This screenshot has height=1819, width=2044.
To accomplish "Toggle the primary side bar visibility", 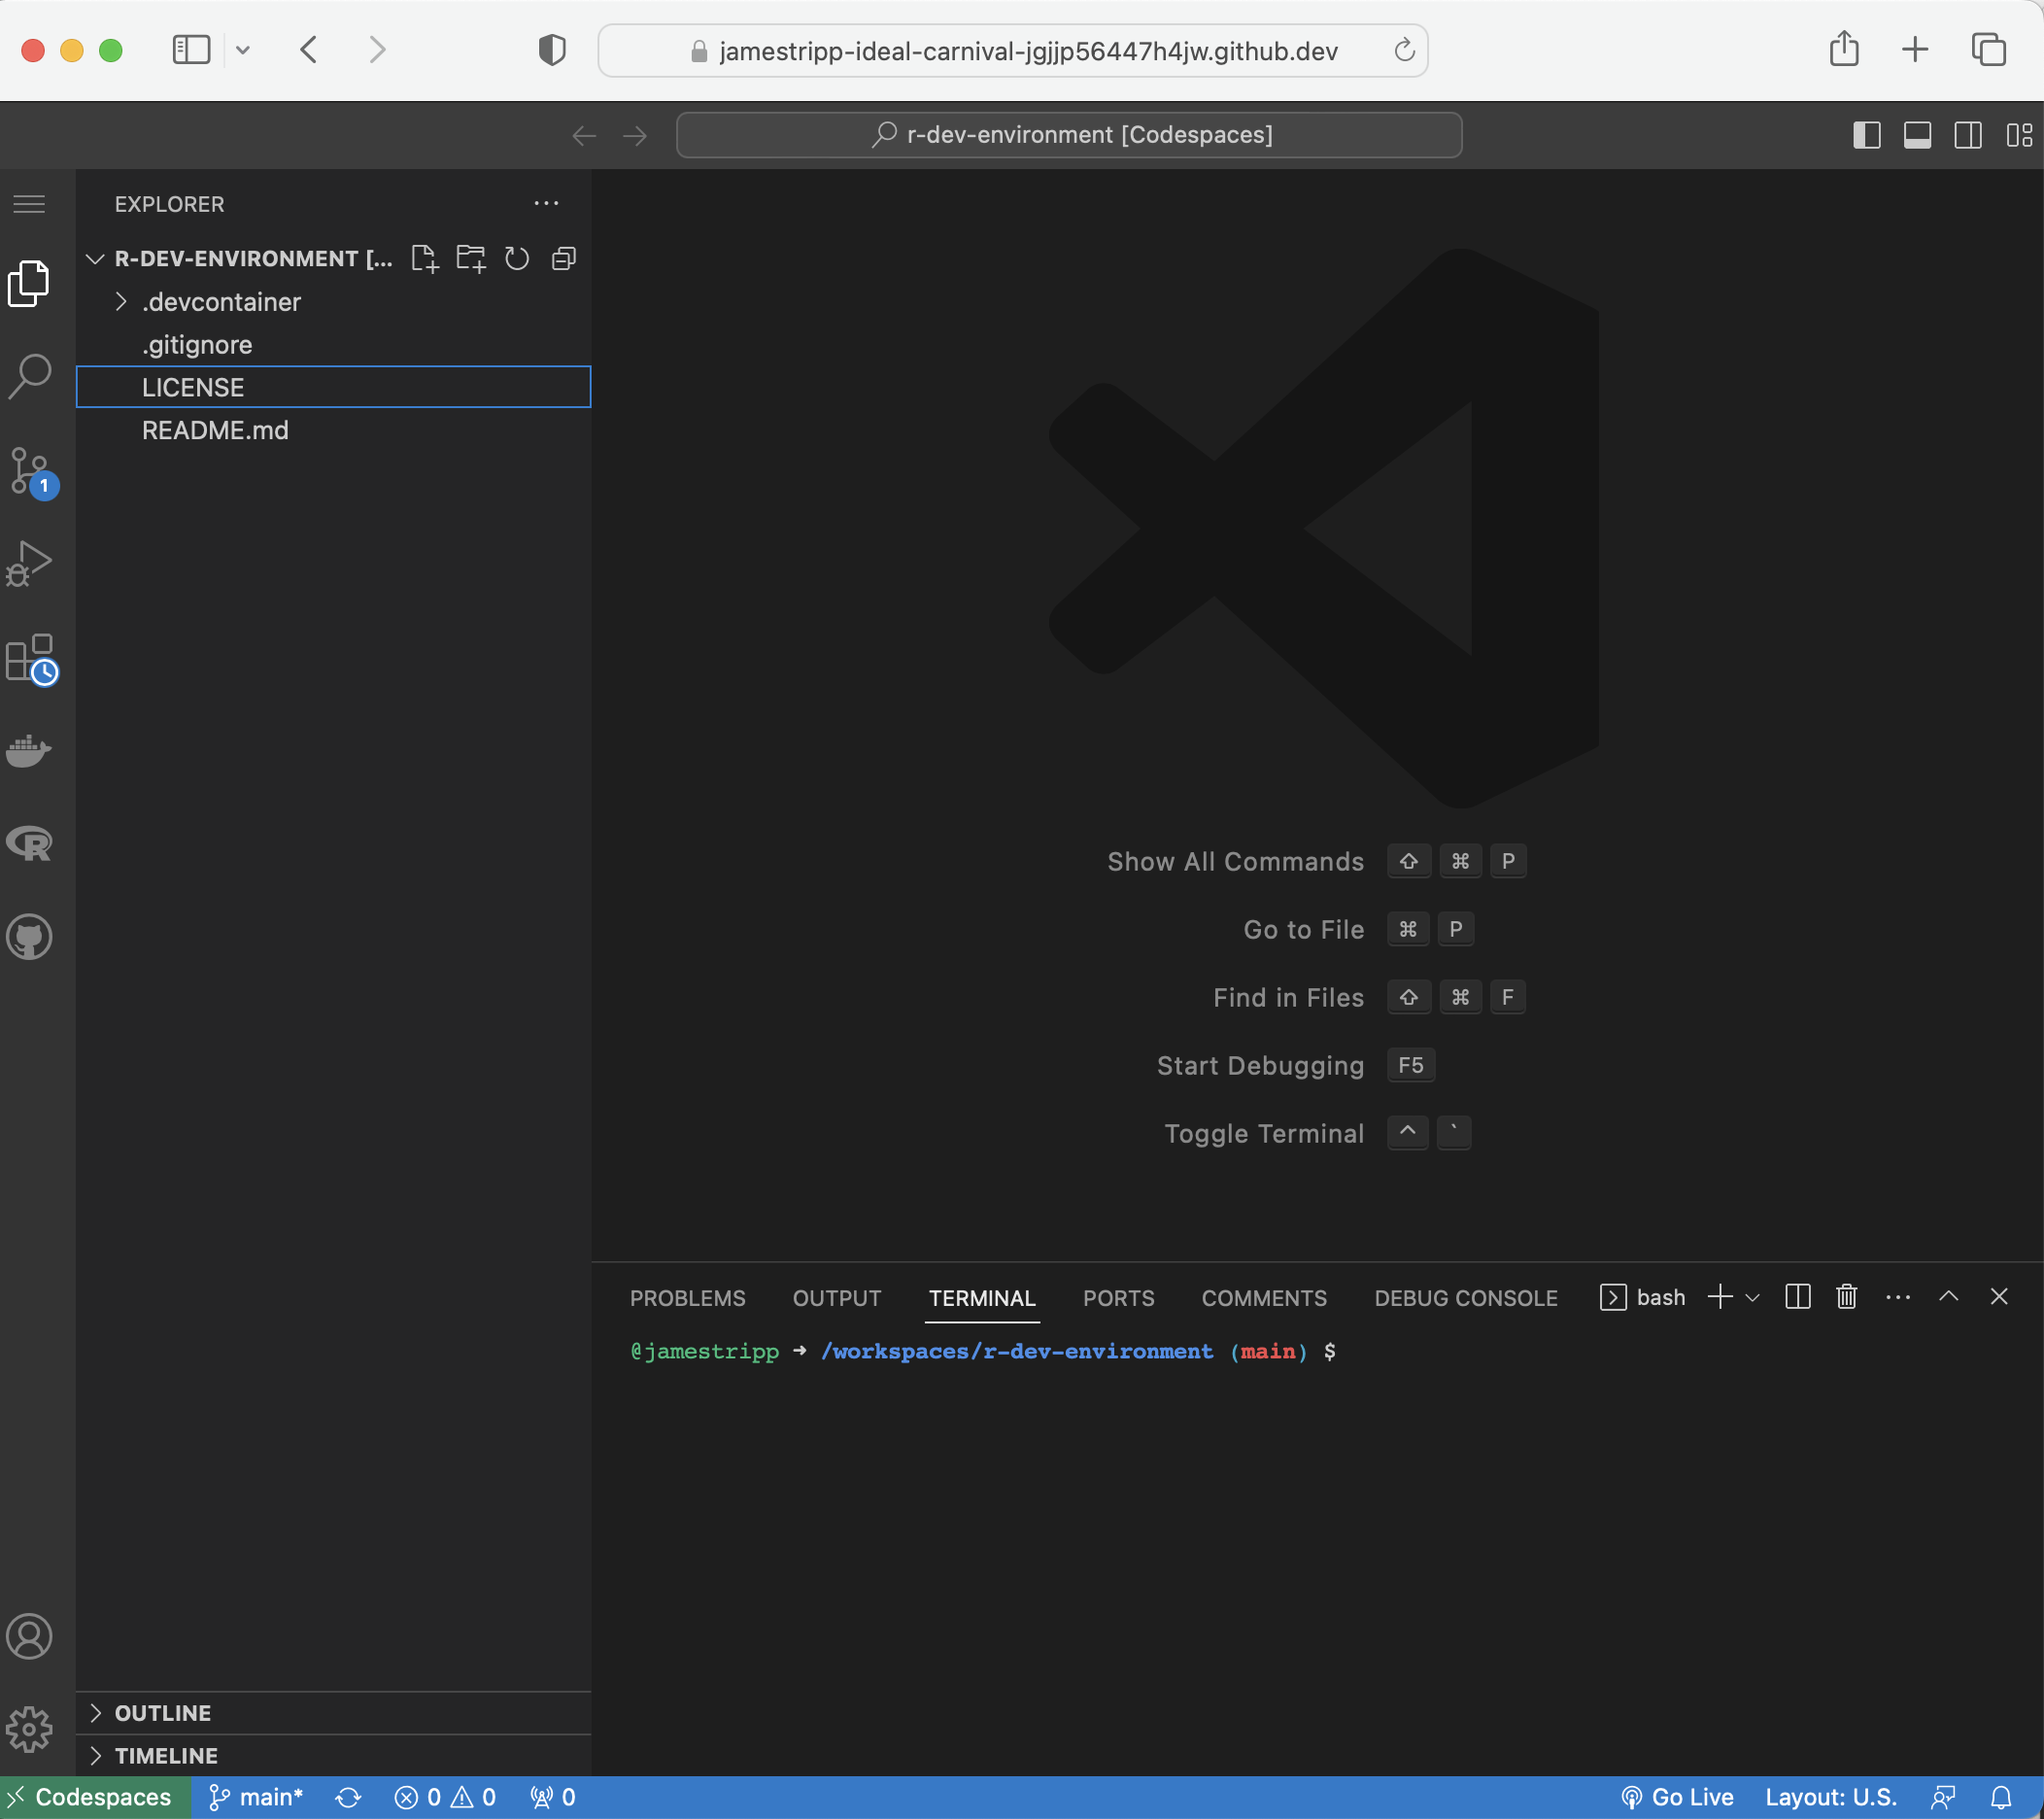I will (x=1866, y=135).
